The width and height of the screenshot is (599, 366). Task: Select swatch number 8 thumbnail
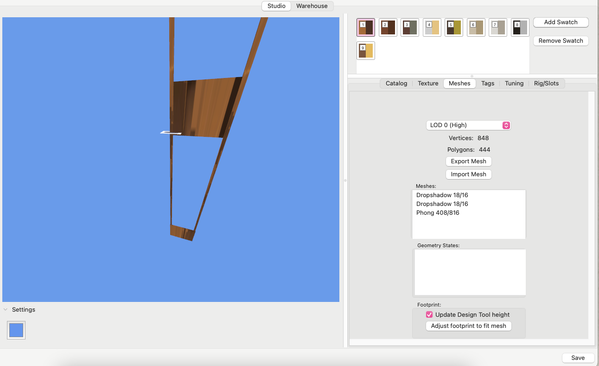(x=520, y=28)
